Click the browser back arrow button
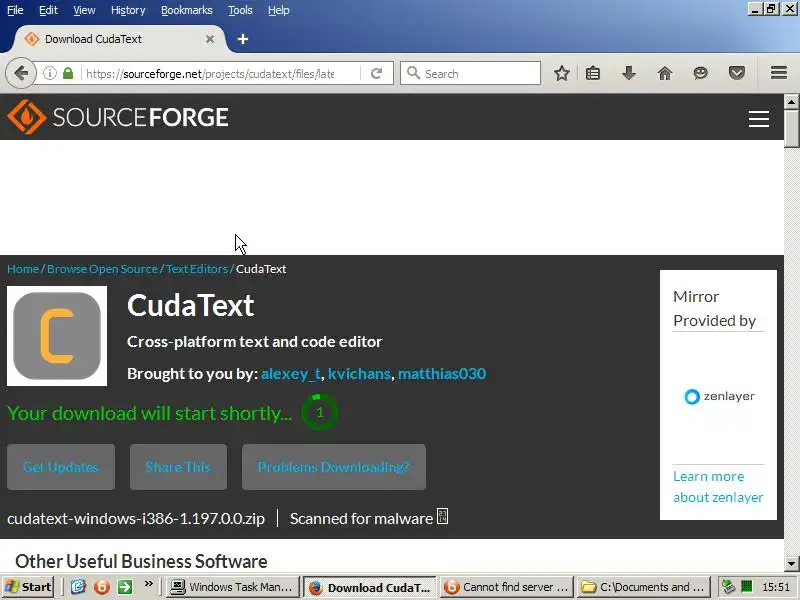The width and height of the screenshot is (800, 600). [x=20, y=73]
